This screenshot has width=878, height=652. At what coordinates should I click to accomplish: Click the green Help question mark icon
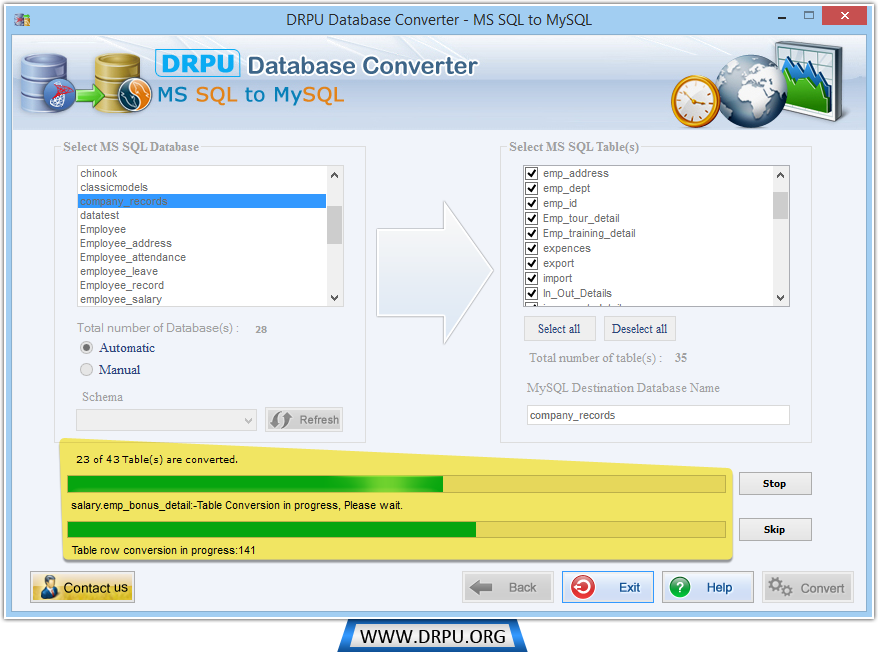(680, 587)
